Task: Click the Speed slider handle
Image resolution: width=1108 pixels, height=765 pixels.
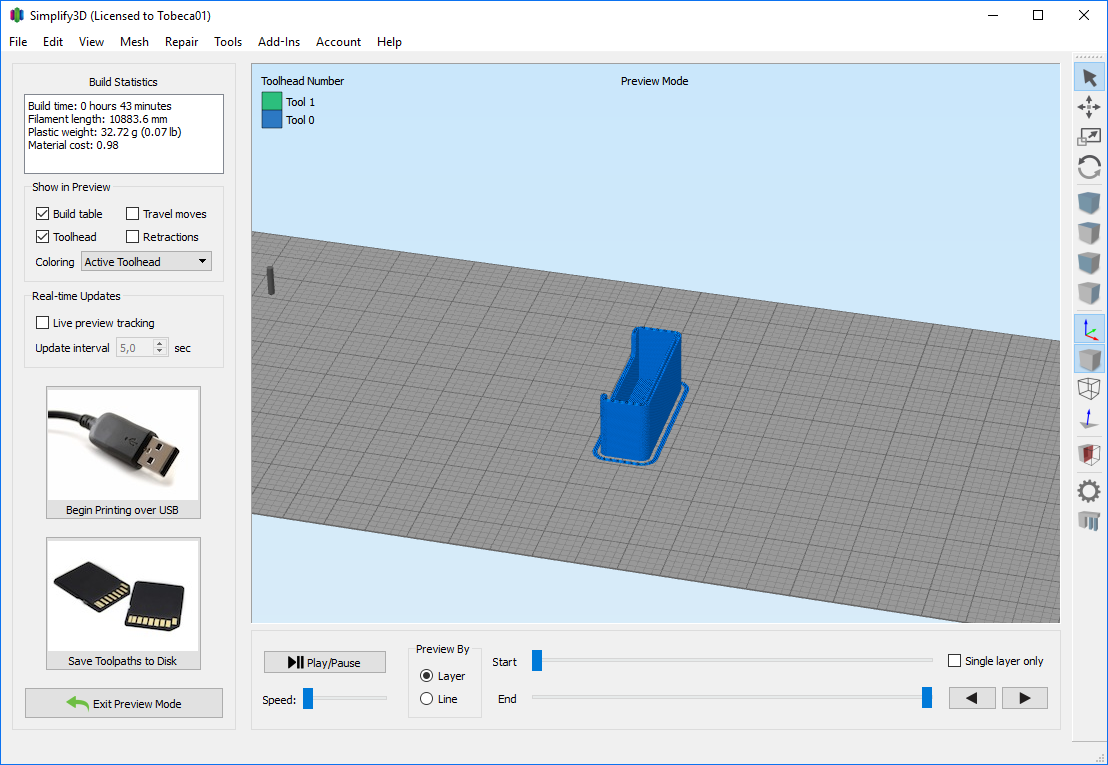Action: (308, 698)
